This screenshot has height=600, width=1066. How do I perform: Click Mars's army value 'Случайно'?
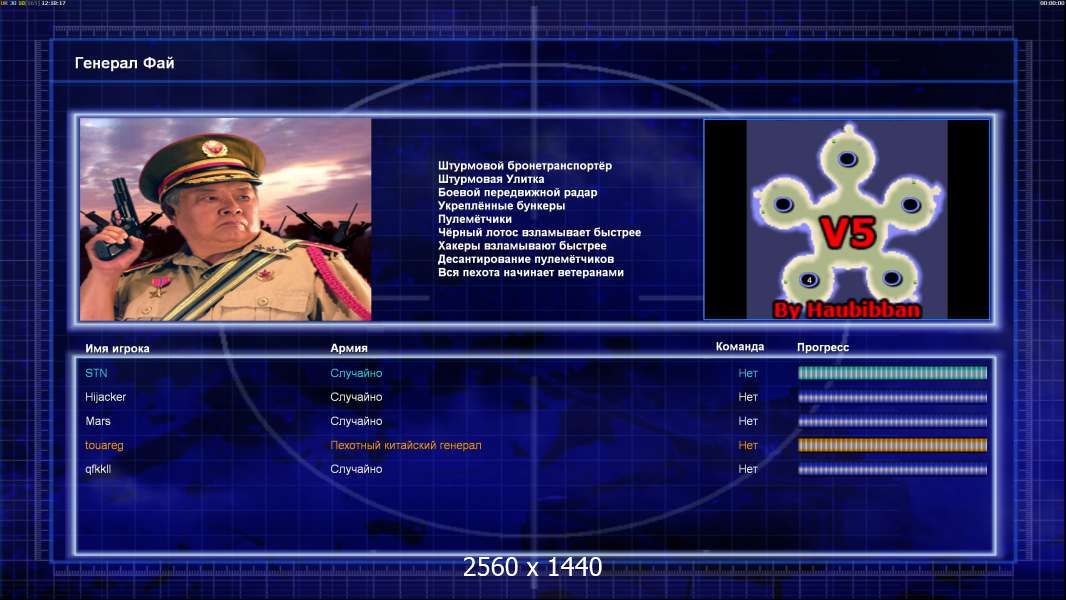tap(356, 421)
